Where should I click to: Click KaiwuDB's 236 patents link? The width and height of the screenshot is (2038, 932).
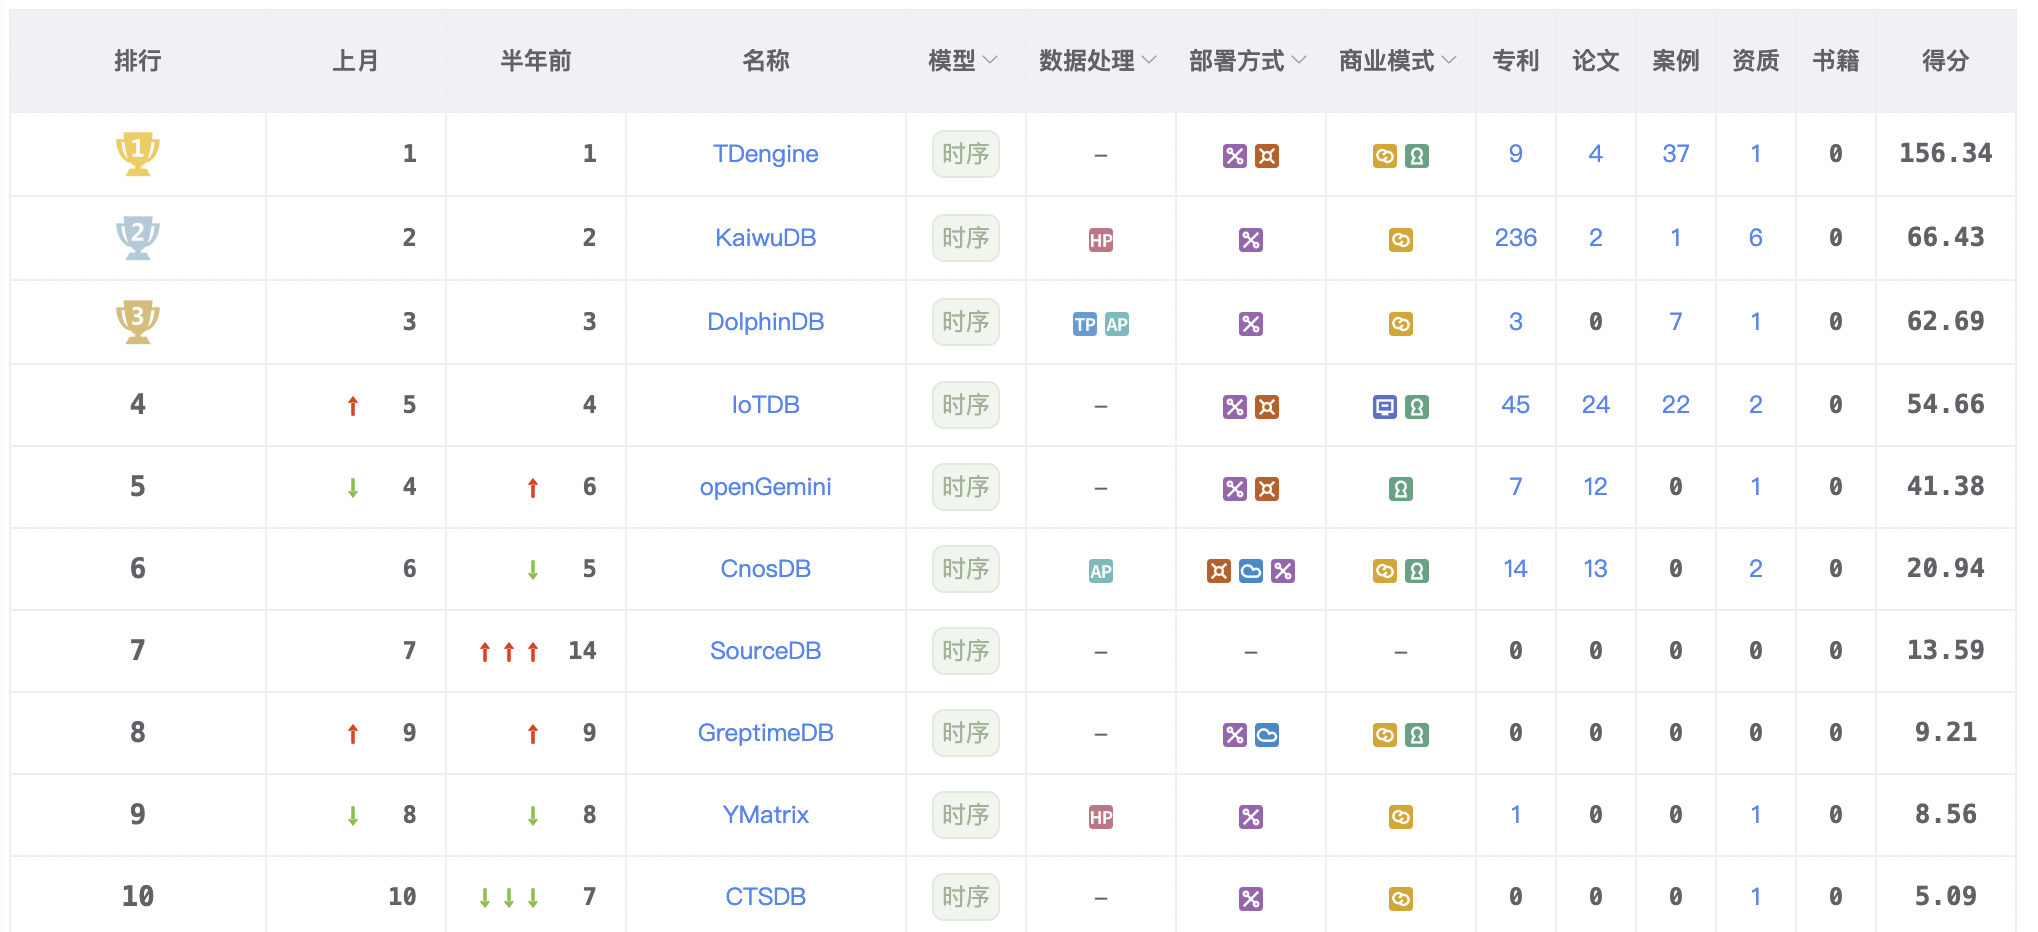click(1516, 238)
